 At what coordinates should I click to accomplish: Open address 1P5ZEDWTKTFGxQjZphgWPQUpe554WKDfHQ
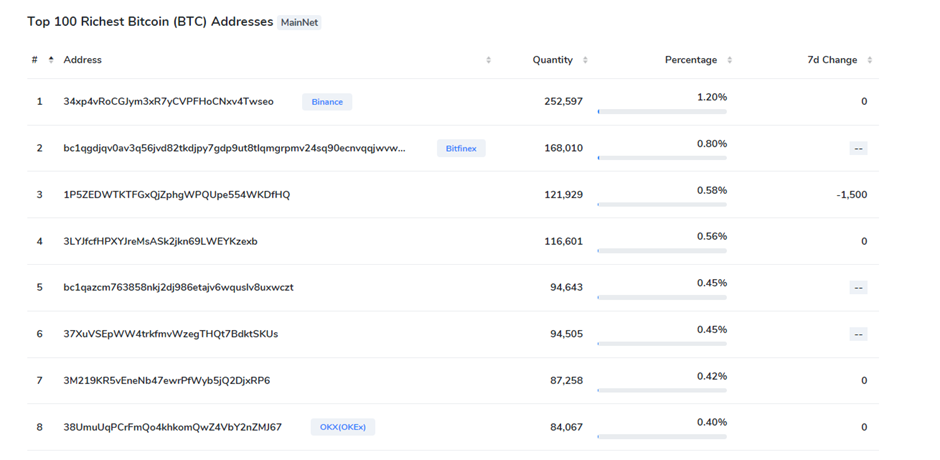click(177, 195)
